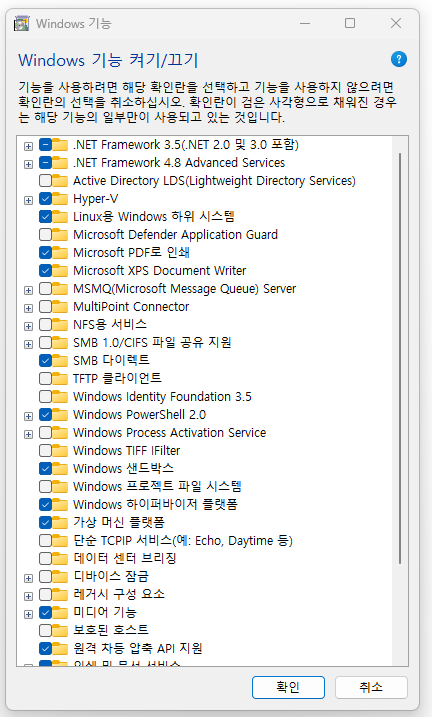This screenshot has width=432, height=717.
Task: Uncheck Microsoft XPS Document Writer checkbox
Action: tap(45, 271)
